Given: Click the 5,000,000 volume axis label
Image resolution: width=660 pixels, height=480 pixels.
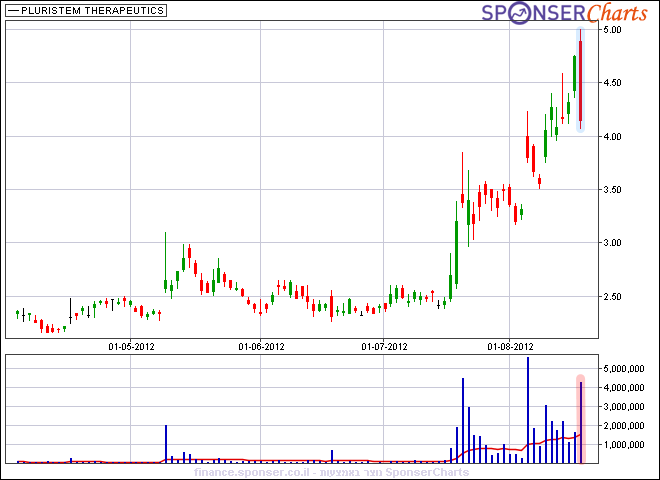Looking at the screenshot, I should (x=626, y=369).
